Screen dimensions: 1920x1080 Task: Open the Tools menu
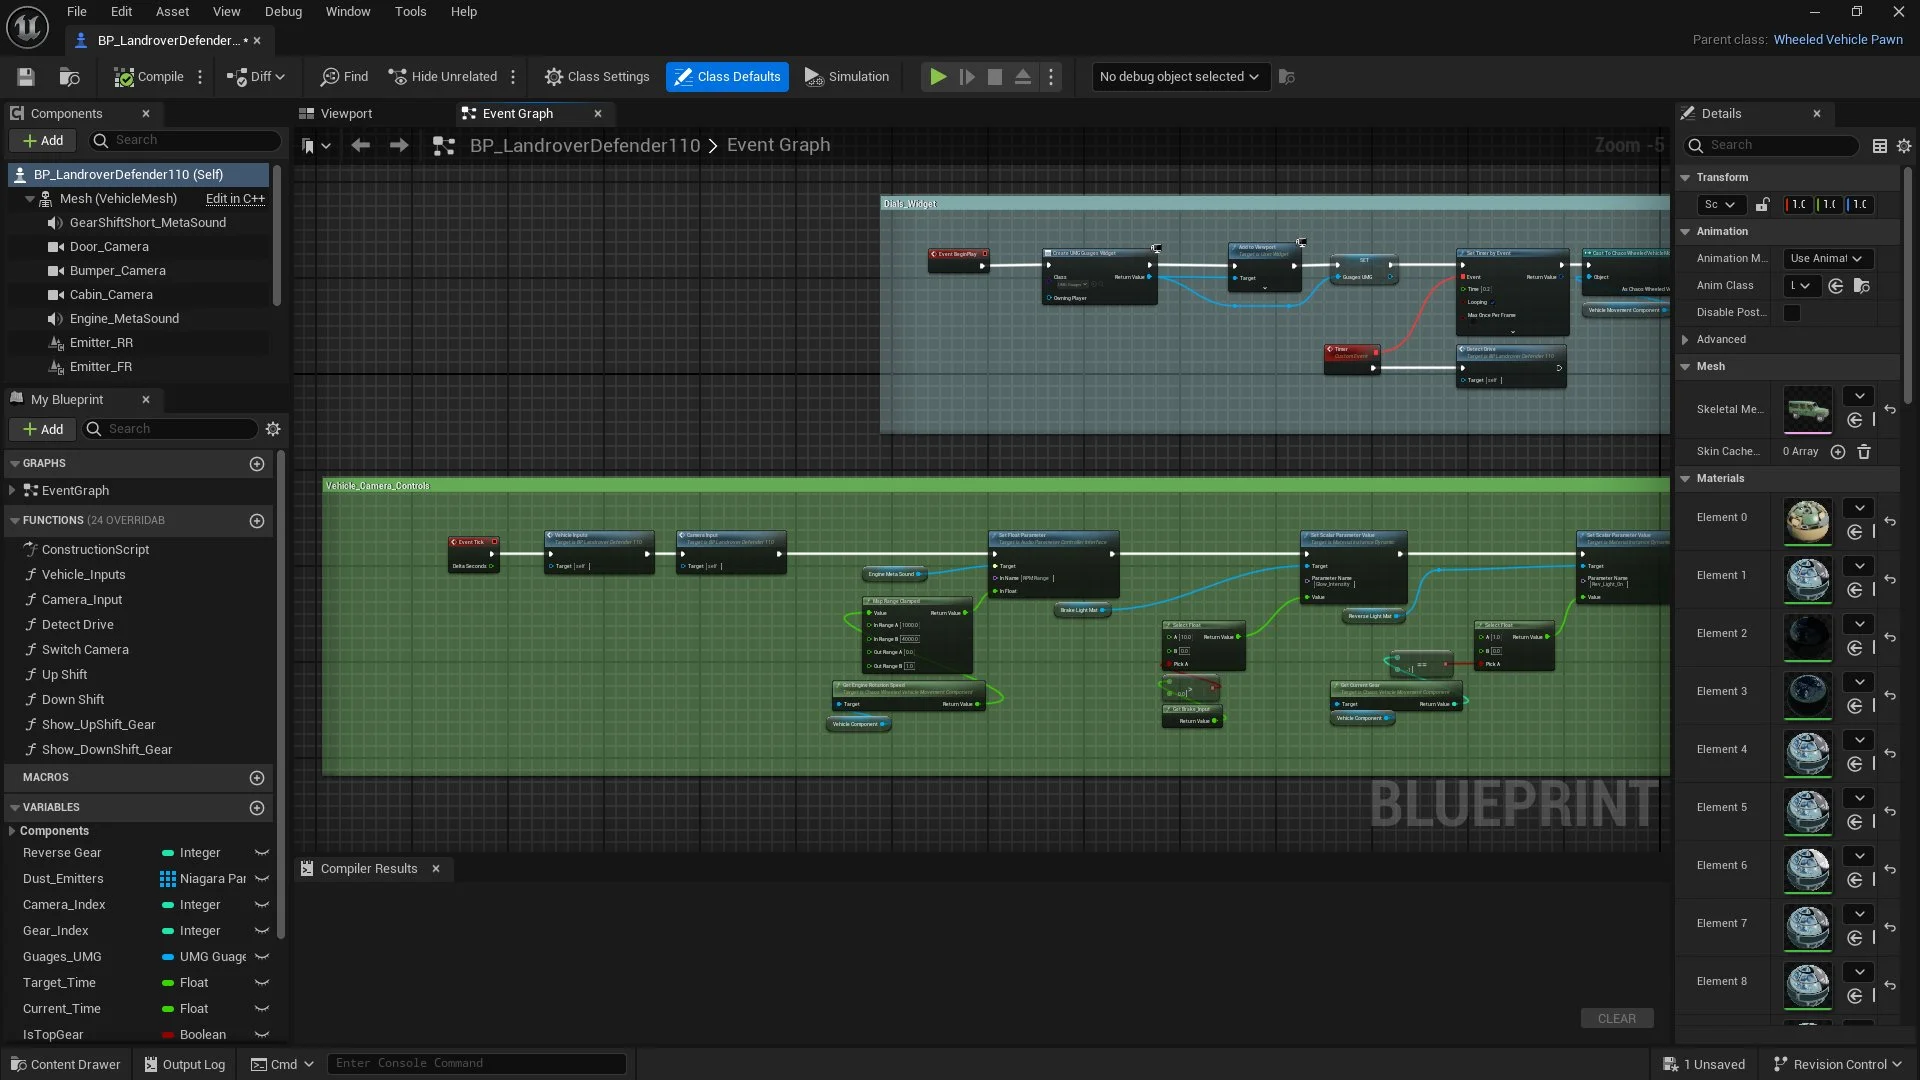tap(410, 12)
